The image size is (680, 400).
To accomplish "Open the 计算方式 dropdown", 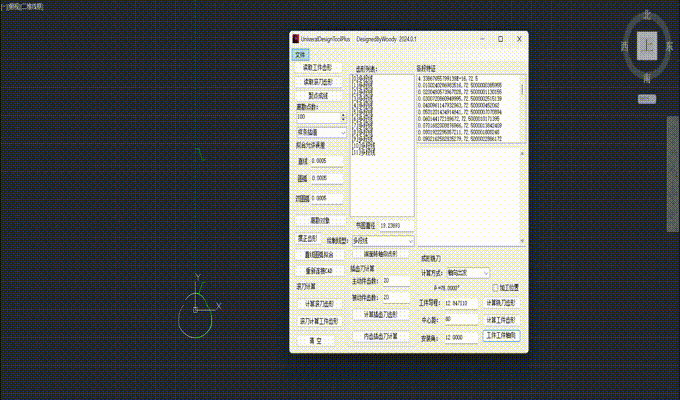I will pos(468,273).
